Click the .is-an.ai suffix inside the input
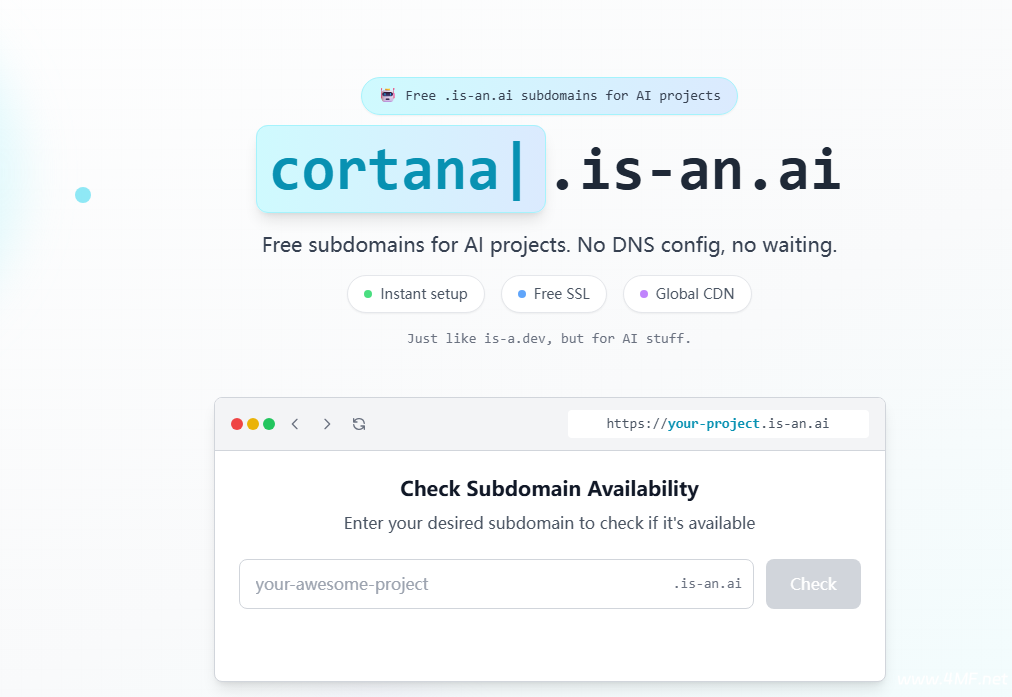1012x697 pixels. click(707, 584)
